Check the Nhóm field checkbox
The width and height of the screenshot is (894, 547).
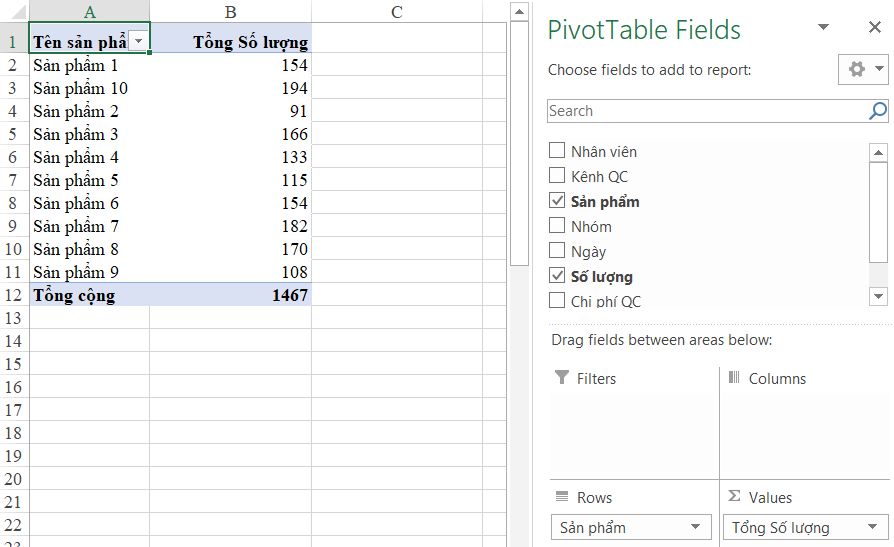pos(556,226)
